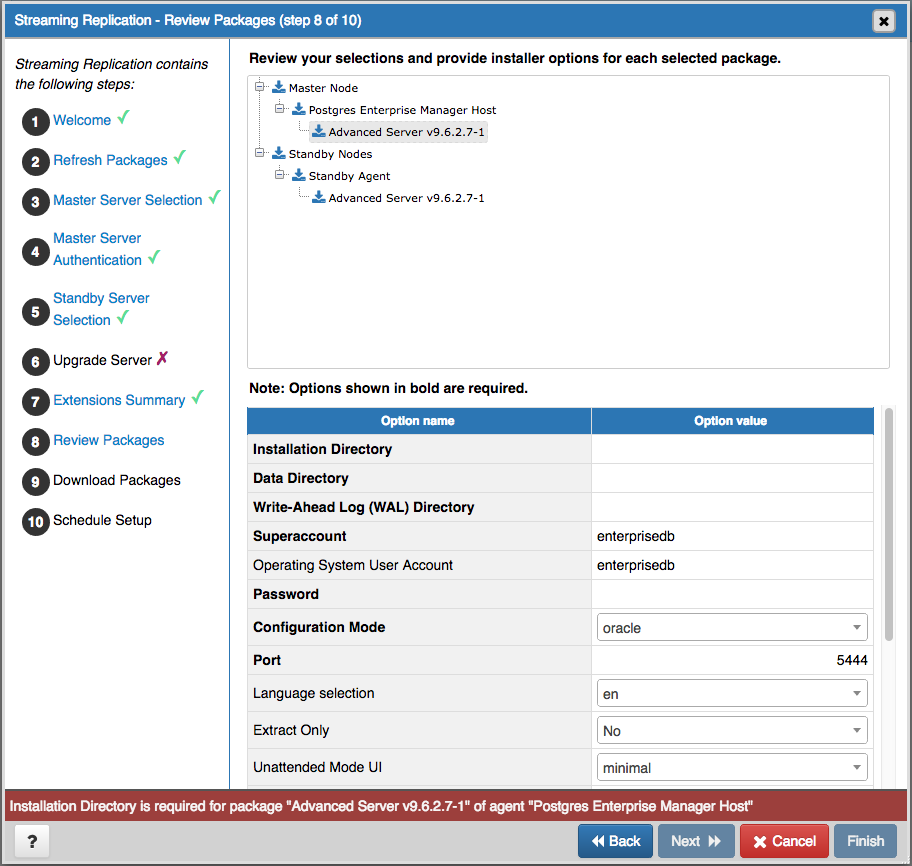Go to the Master Server Selection step
The width and height of the screenshot is (912, 866).
point(127,200)
